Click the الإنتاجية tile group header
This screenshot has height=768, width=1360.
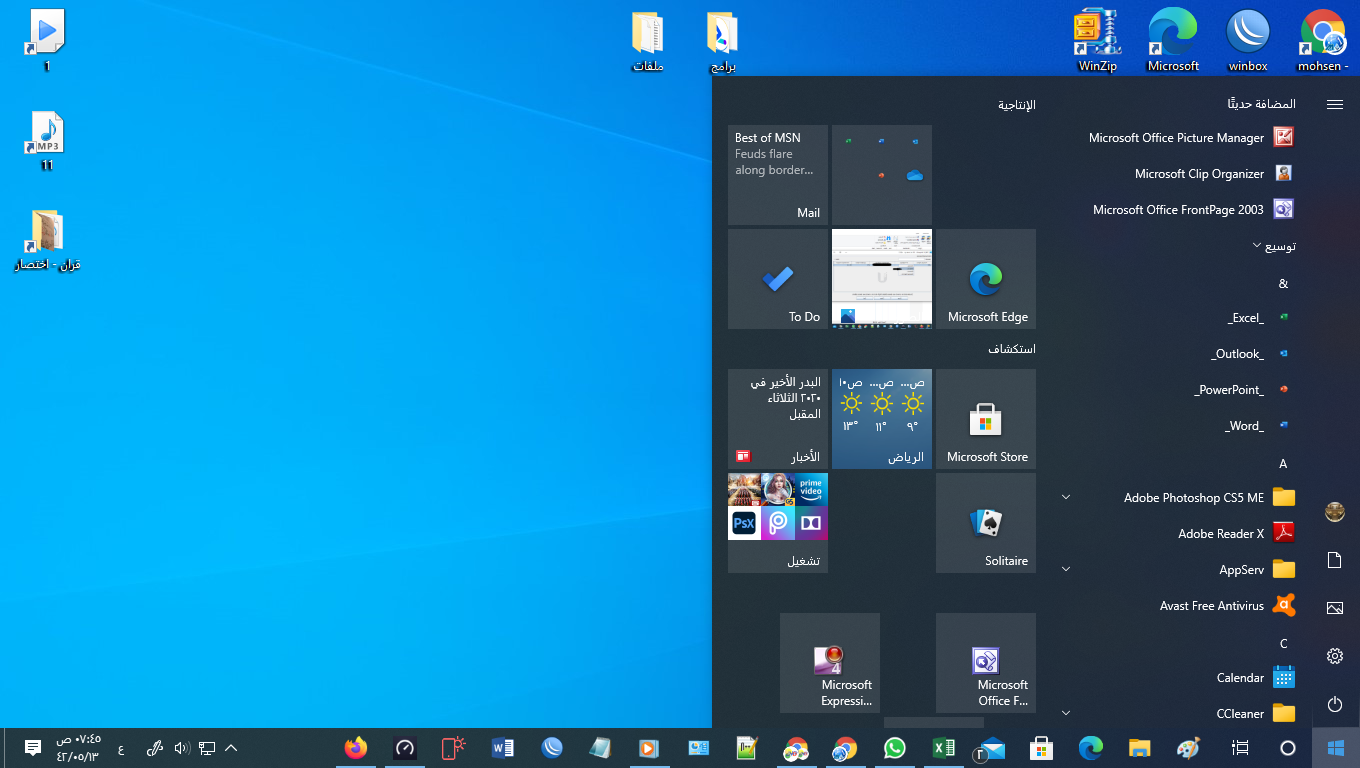(1016, 105)
